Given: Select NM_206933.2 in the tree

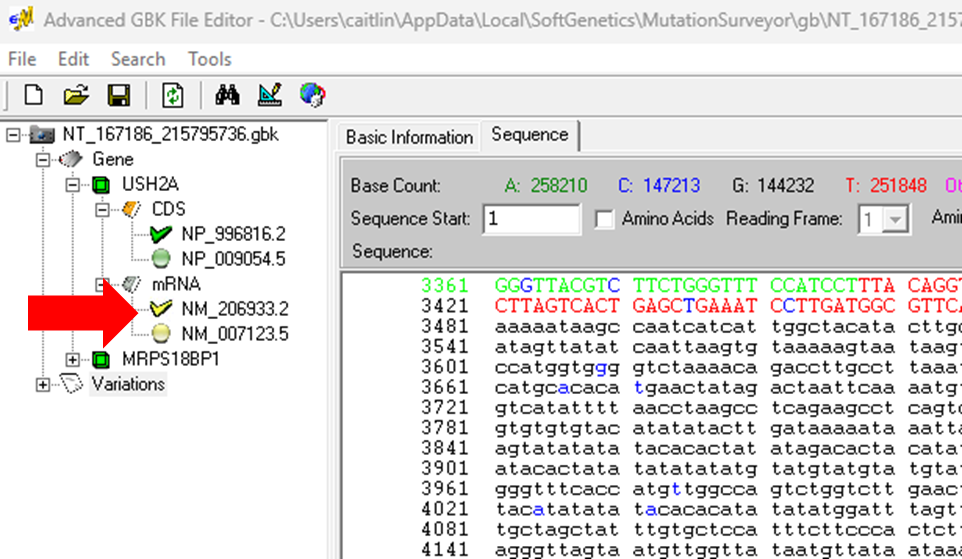Looking at the screenshot, I should (x=235, y=309).
